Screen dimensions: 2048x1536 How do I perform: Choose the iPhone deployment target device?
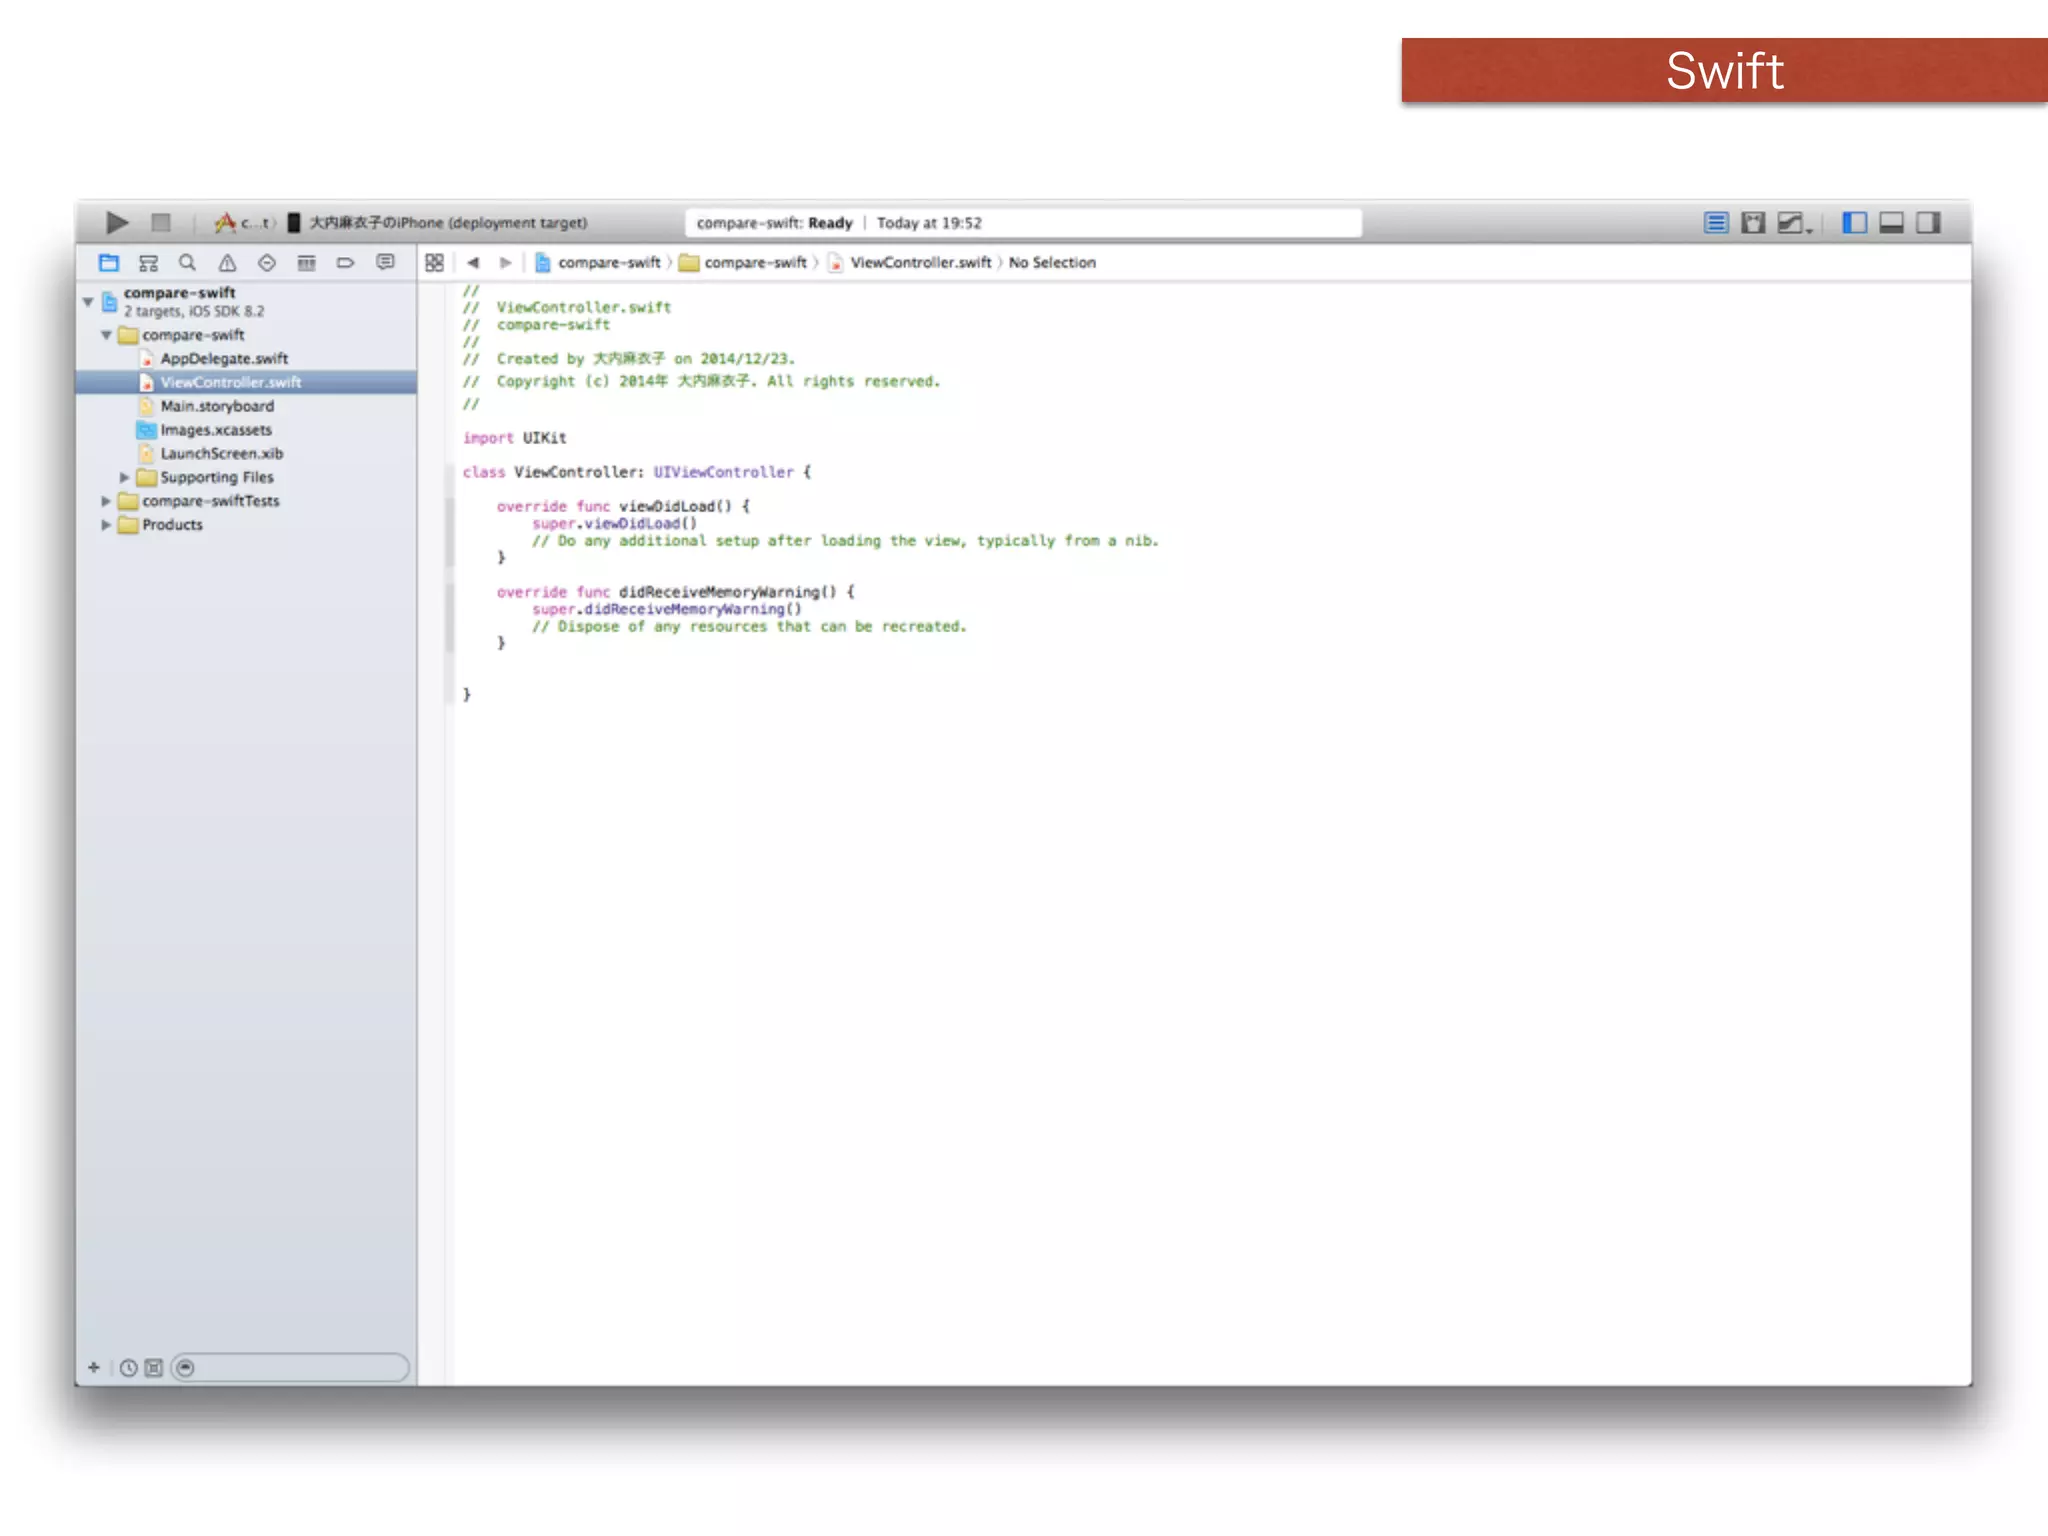pyautogui.click(x=438, y=222)
